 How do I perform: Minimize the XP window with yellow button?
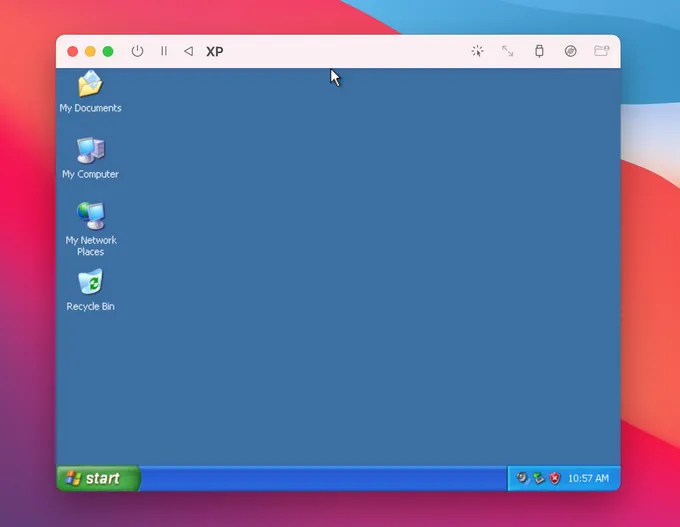pyautogui.click(x=90, y=52)
